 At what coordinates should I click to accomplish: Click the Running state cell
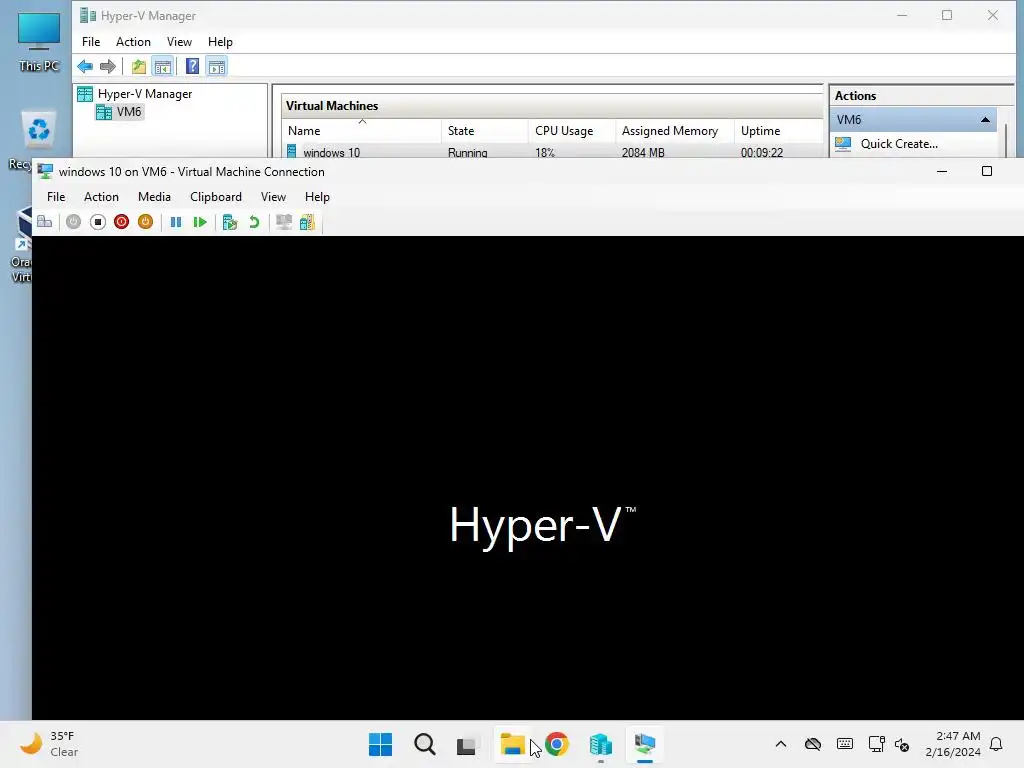tap(468, 153)
